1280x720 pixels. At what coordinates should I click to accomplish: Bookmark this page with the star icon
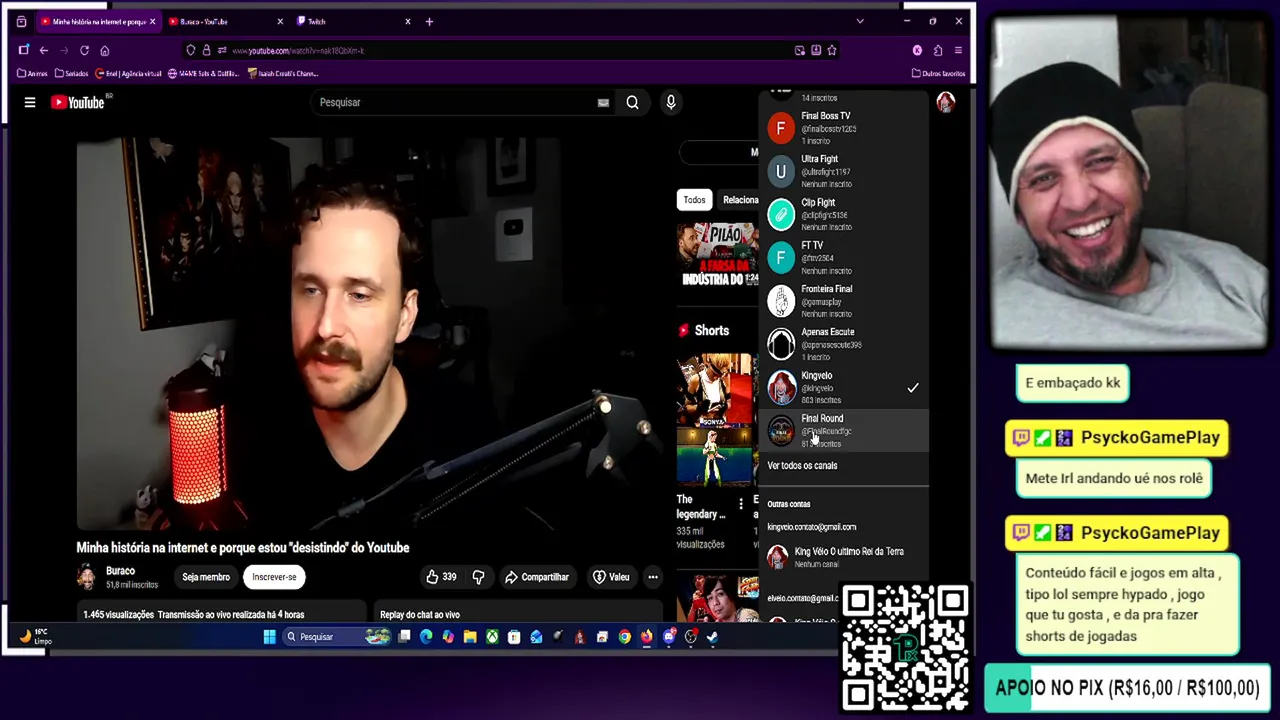click(832, 50)
